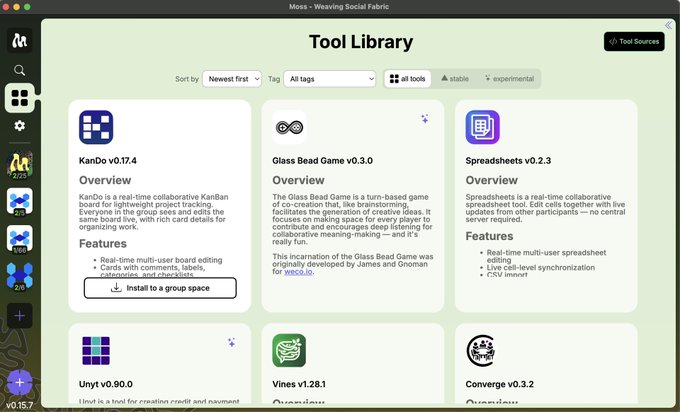
Task: Click the Glass Bead Game controller icon
Action: pyautogui.click(x=289, y=127)
